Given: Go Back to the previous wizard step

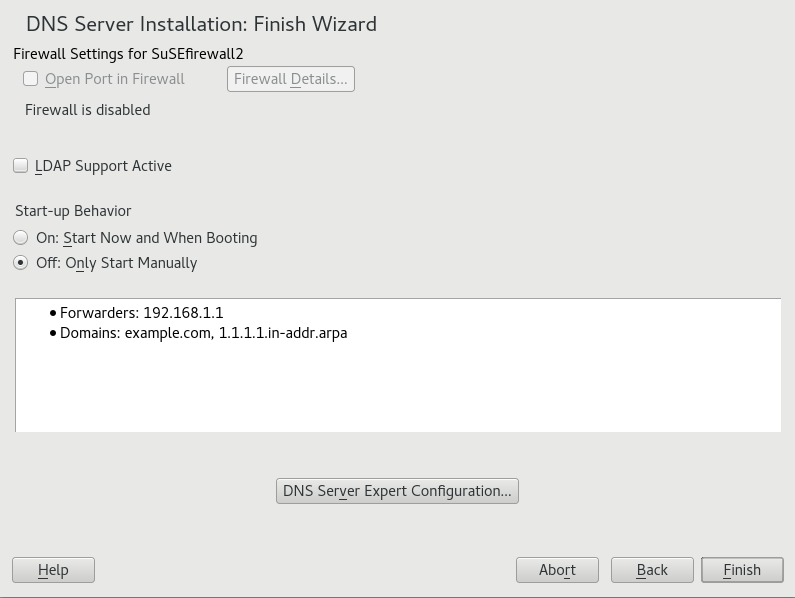Looking at the screenshot, I should (x=652, y=570).
